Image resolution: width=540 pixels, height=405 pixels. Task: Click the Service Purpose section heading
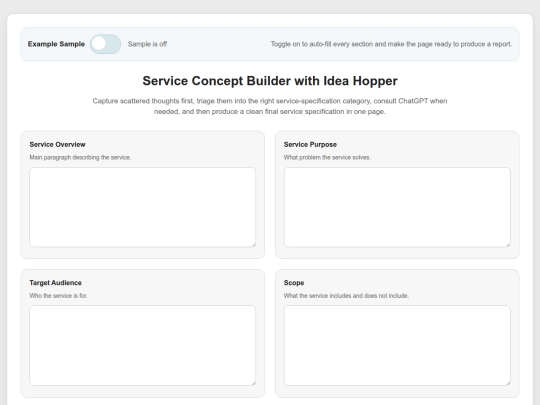point(310,145)
